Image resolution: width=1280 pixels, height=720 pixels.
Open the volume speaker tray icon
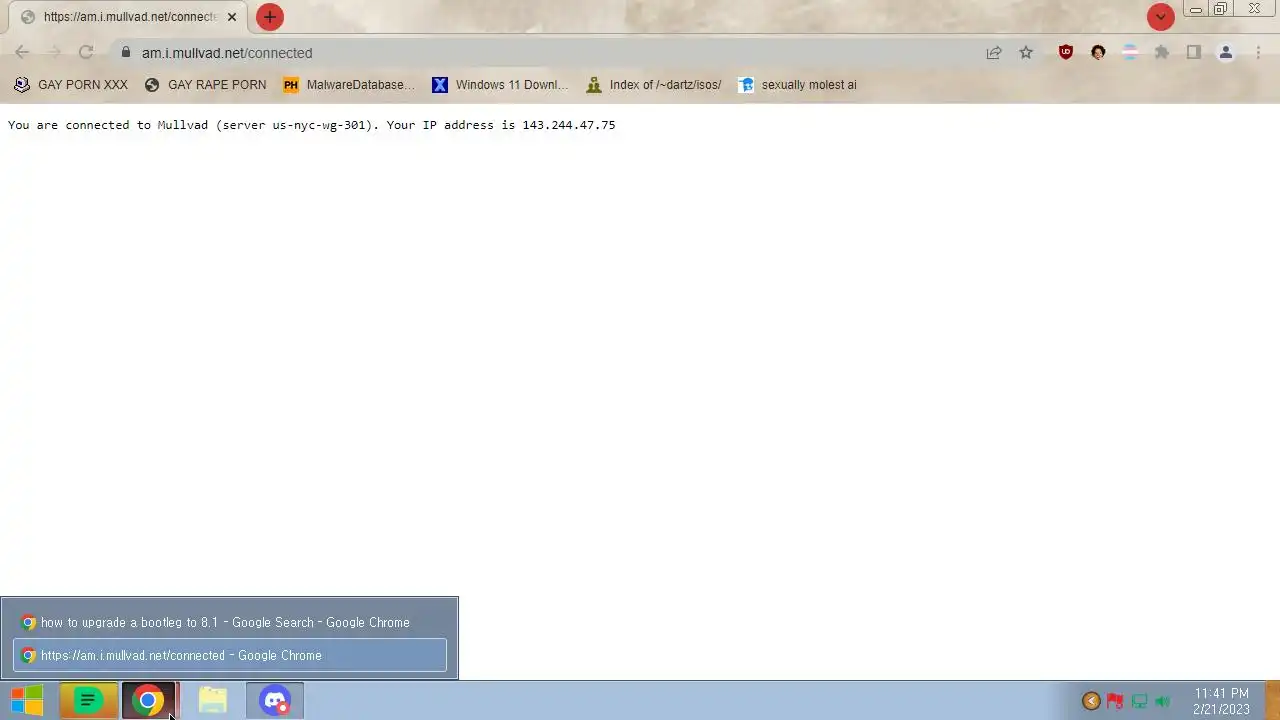click(1163, 701)
